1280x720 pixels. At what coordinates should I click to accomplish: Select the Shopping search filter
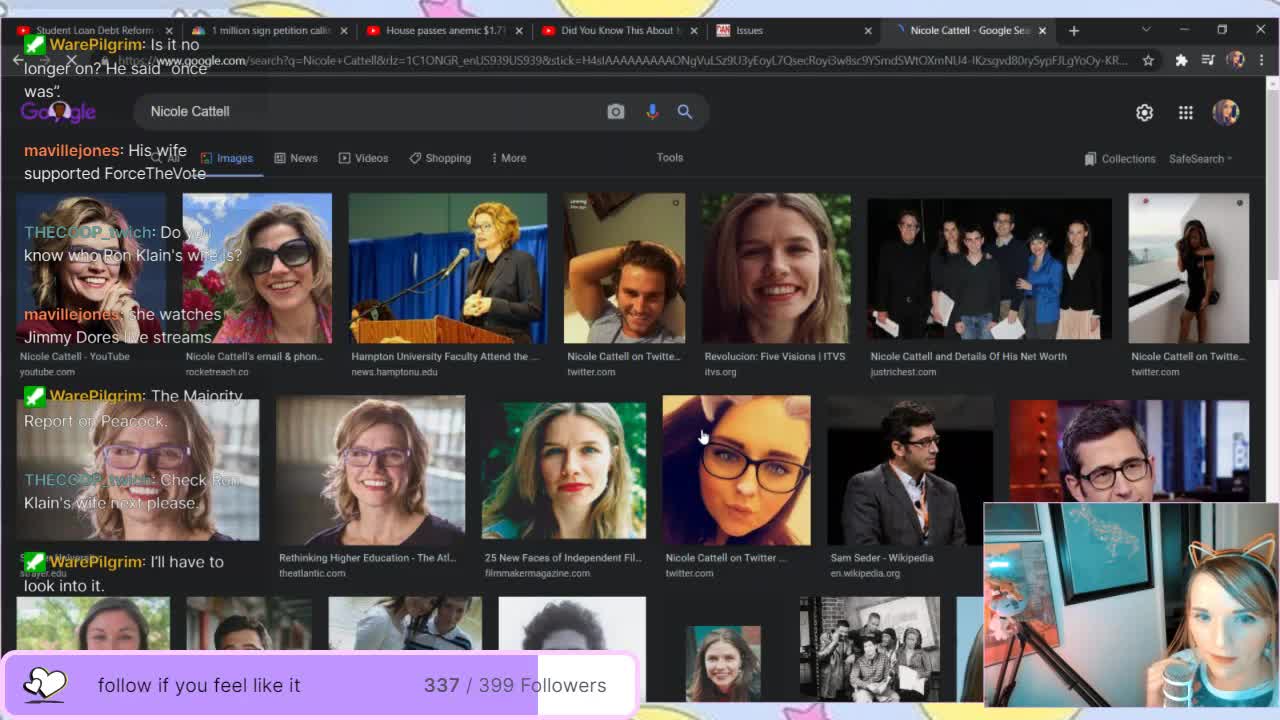[440, 158]
